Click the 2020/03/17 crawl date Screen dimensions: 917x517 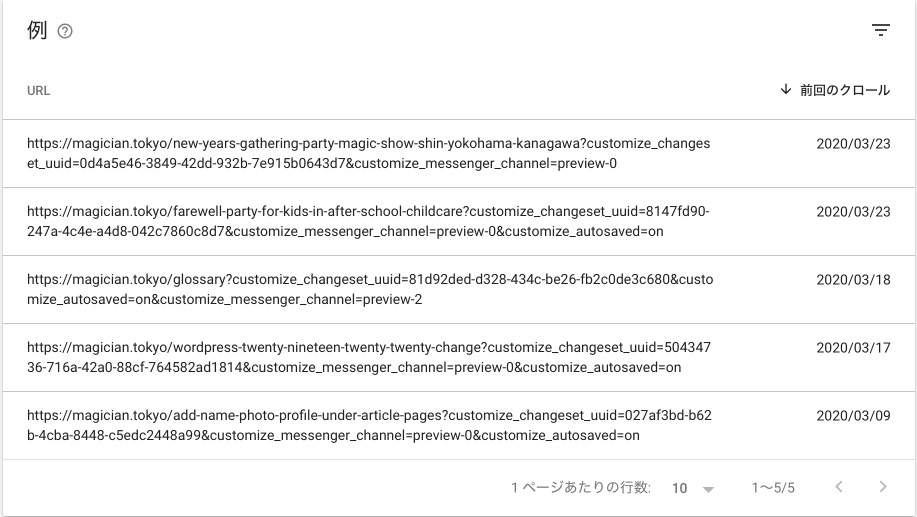tap(853, 348)
